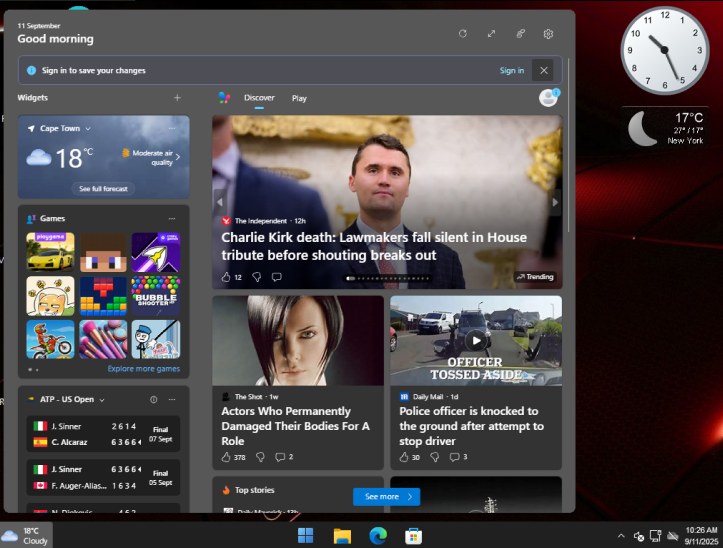Open the taskbar clock and date
The image size is (723, 548).
point(701,536)
